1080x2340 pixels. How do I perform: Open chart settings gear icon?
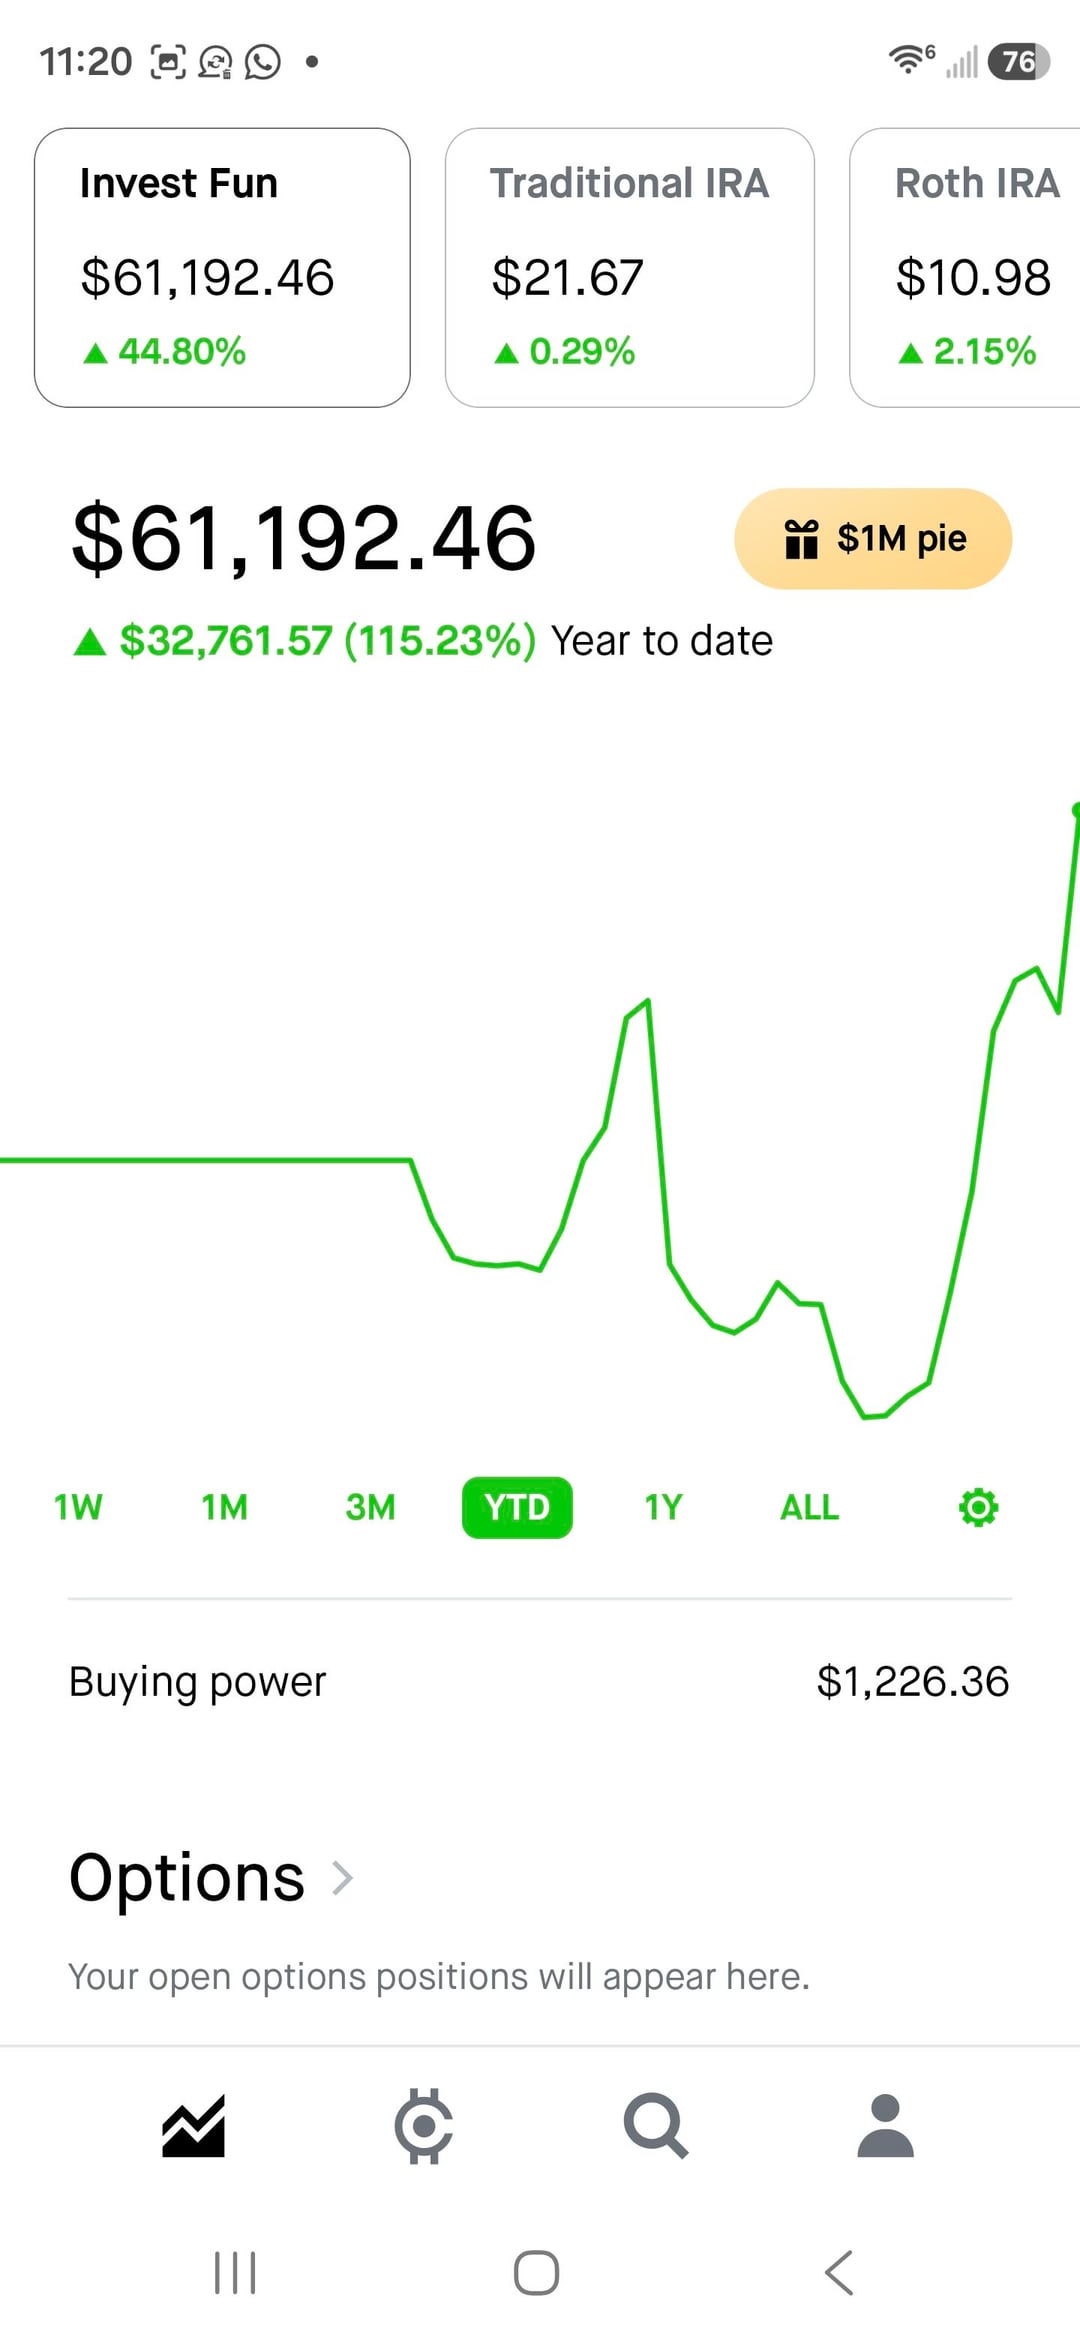978,1507
